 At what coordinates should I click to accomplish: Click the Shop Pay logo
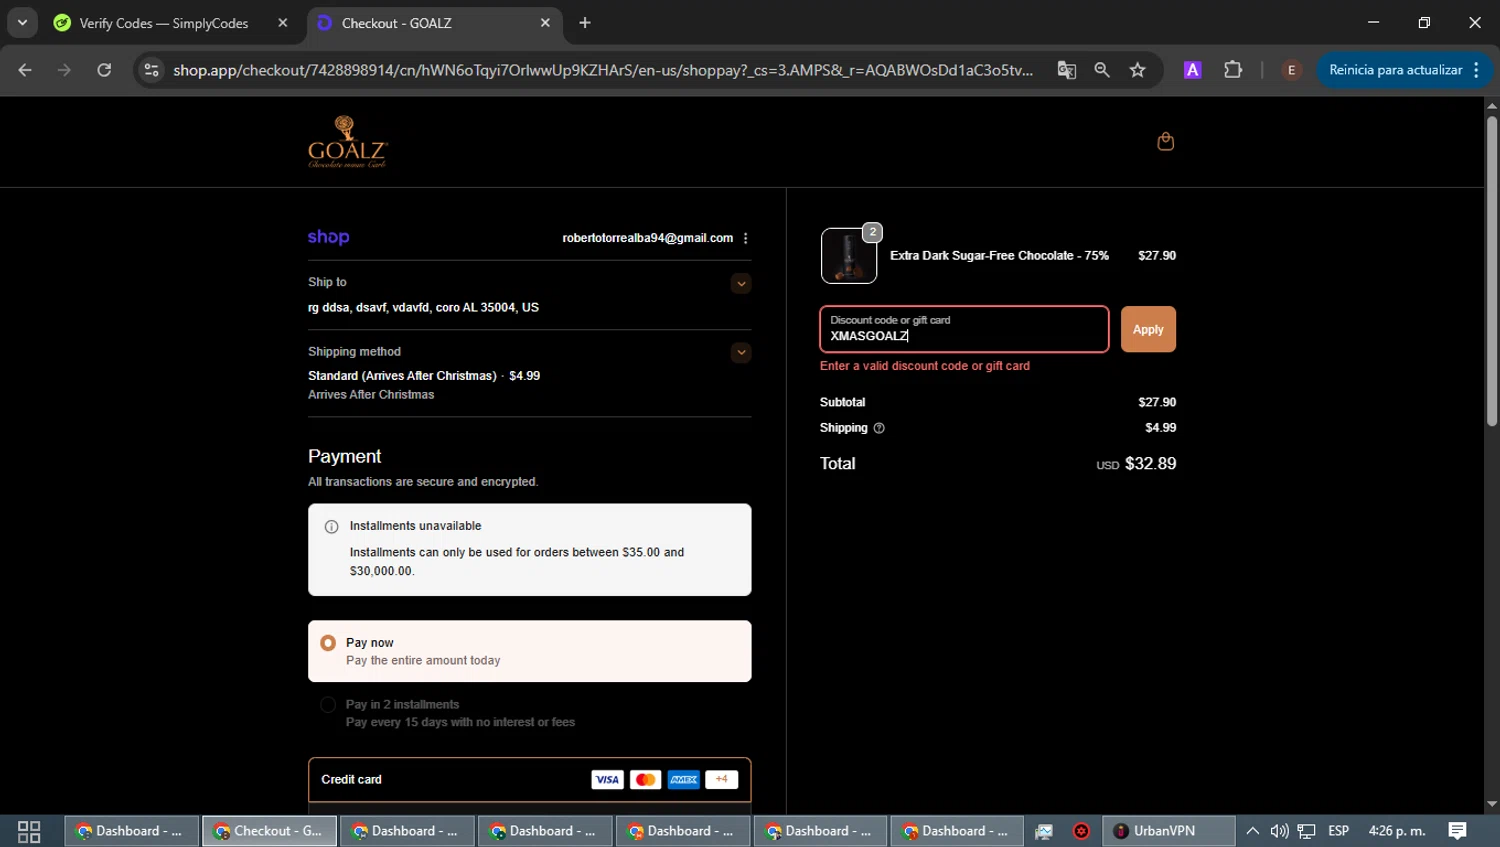pos(328,237)
